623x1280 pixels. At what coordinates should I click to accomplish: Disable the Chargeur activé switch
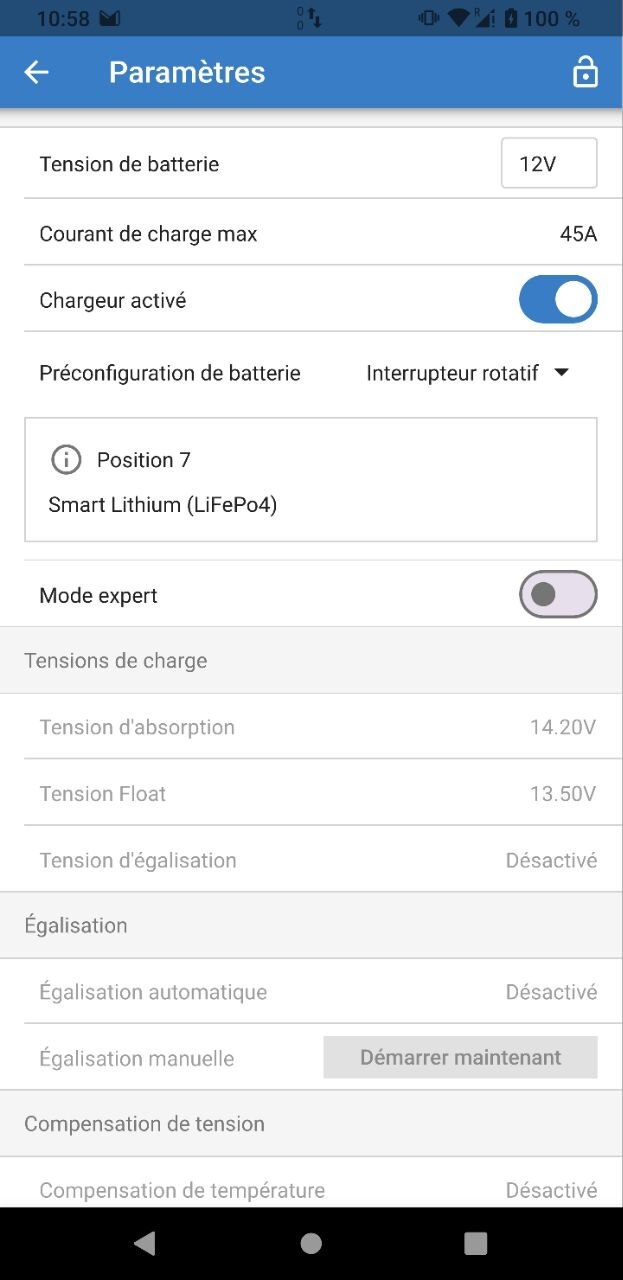pyautogui.click(x=557, y=300)
